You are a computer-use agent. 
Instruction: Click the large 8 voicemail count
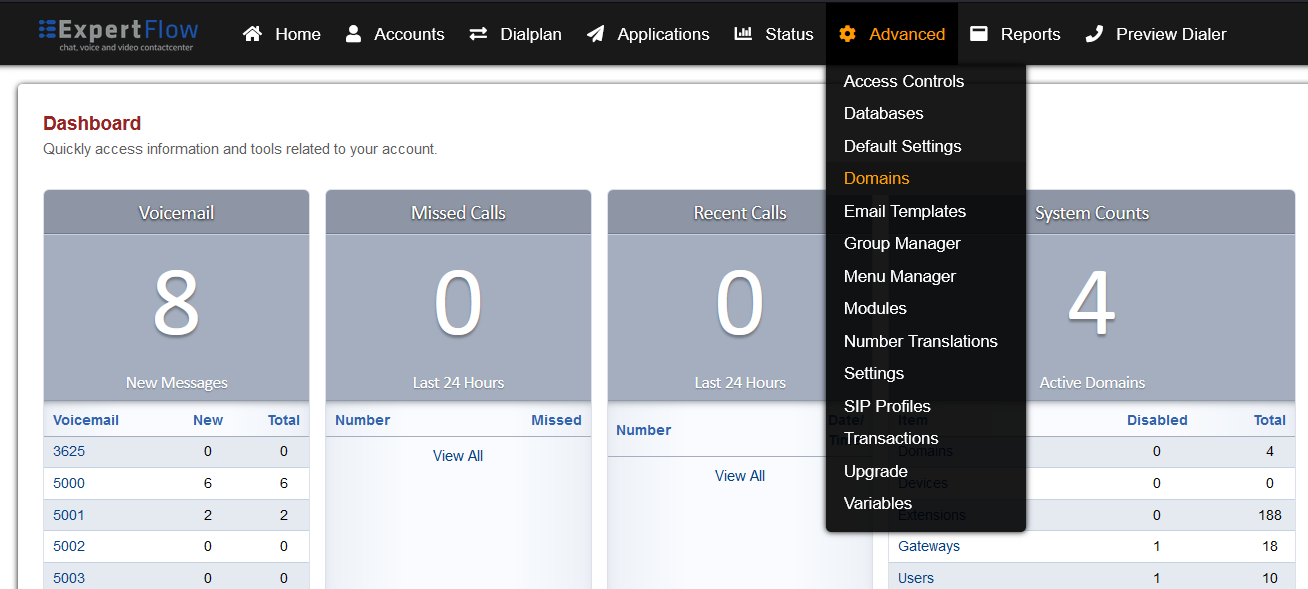point(176,304)
